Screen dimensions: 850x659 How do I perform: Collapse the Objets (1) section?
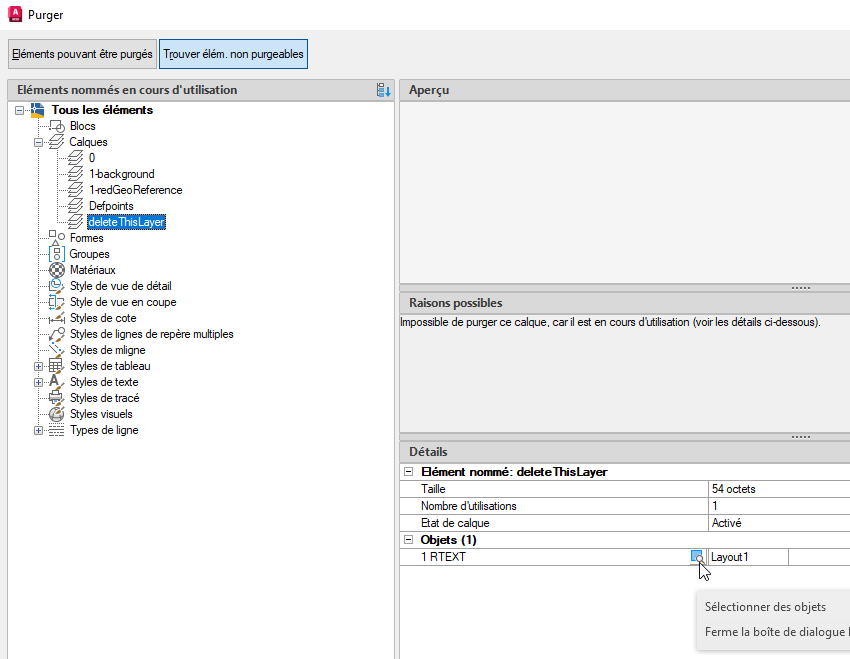(409, 539)
